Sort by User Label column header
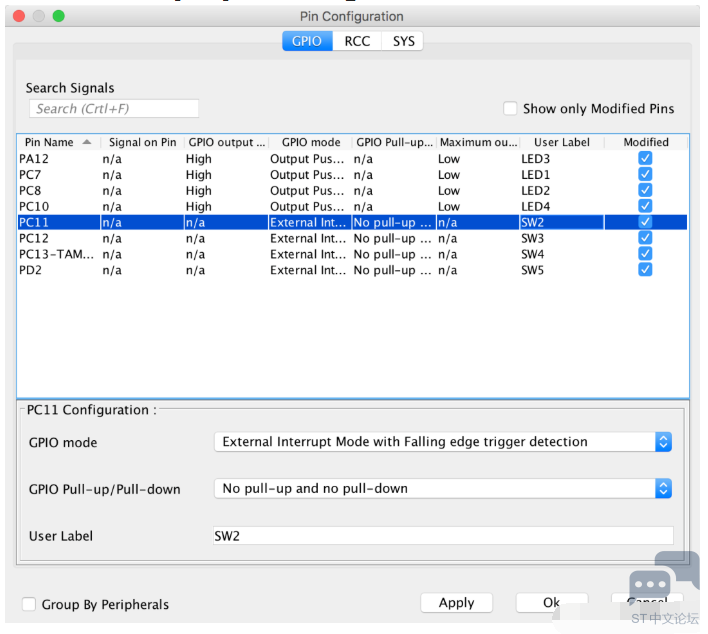This screenshot has height=634, width=708. coord(562,142)
